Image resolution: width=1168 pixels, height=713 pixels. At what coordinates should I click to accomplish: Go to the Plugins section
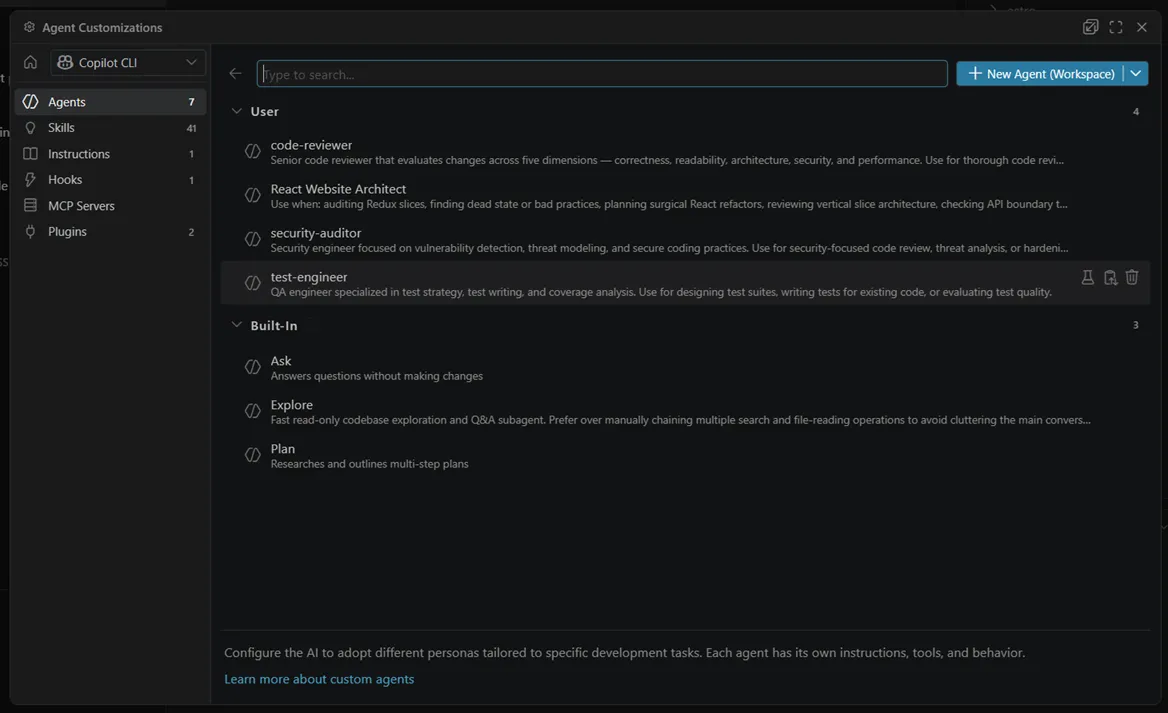[x=110, y=232]
